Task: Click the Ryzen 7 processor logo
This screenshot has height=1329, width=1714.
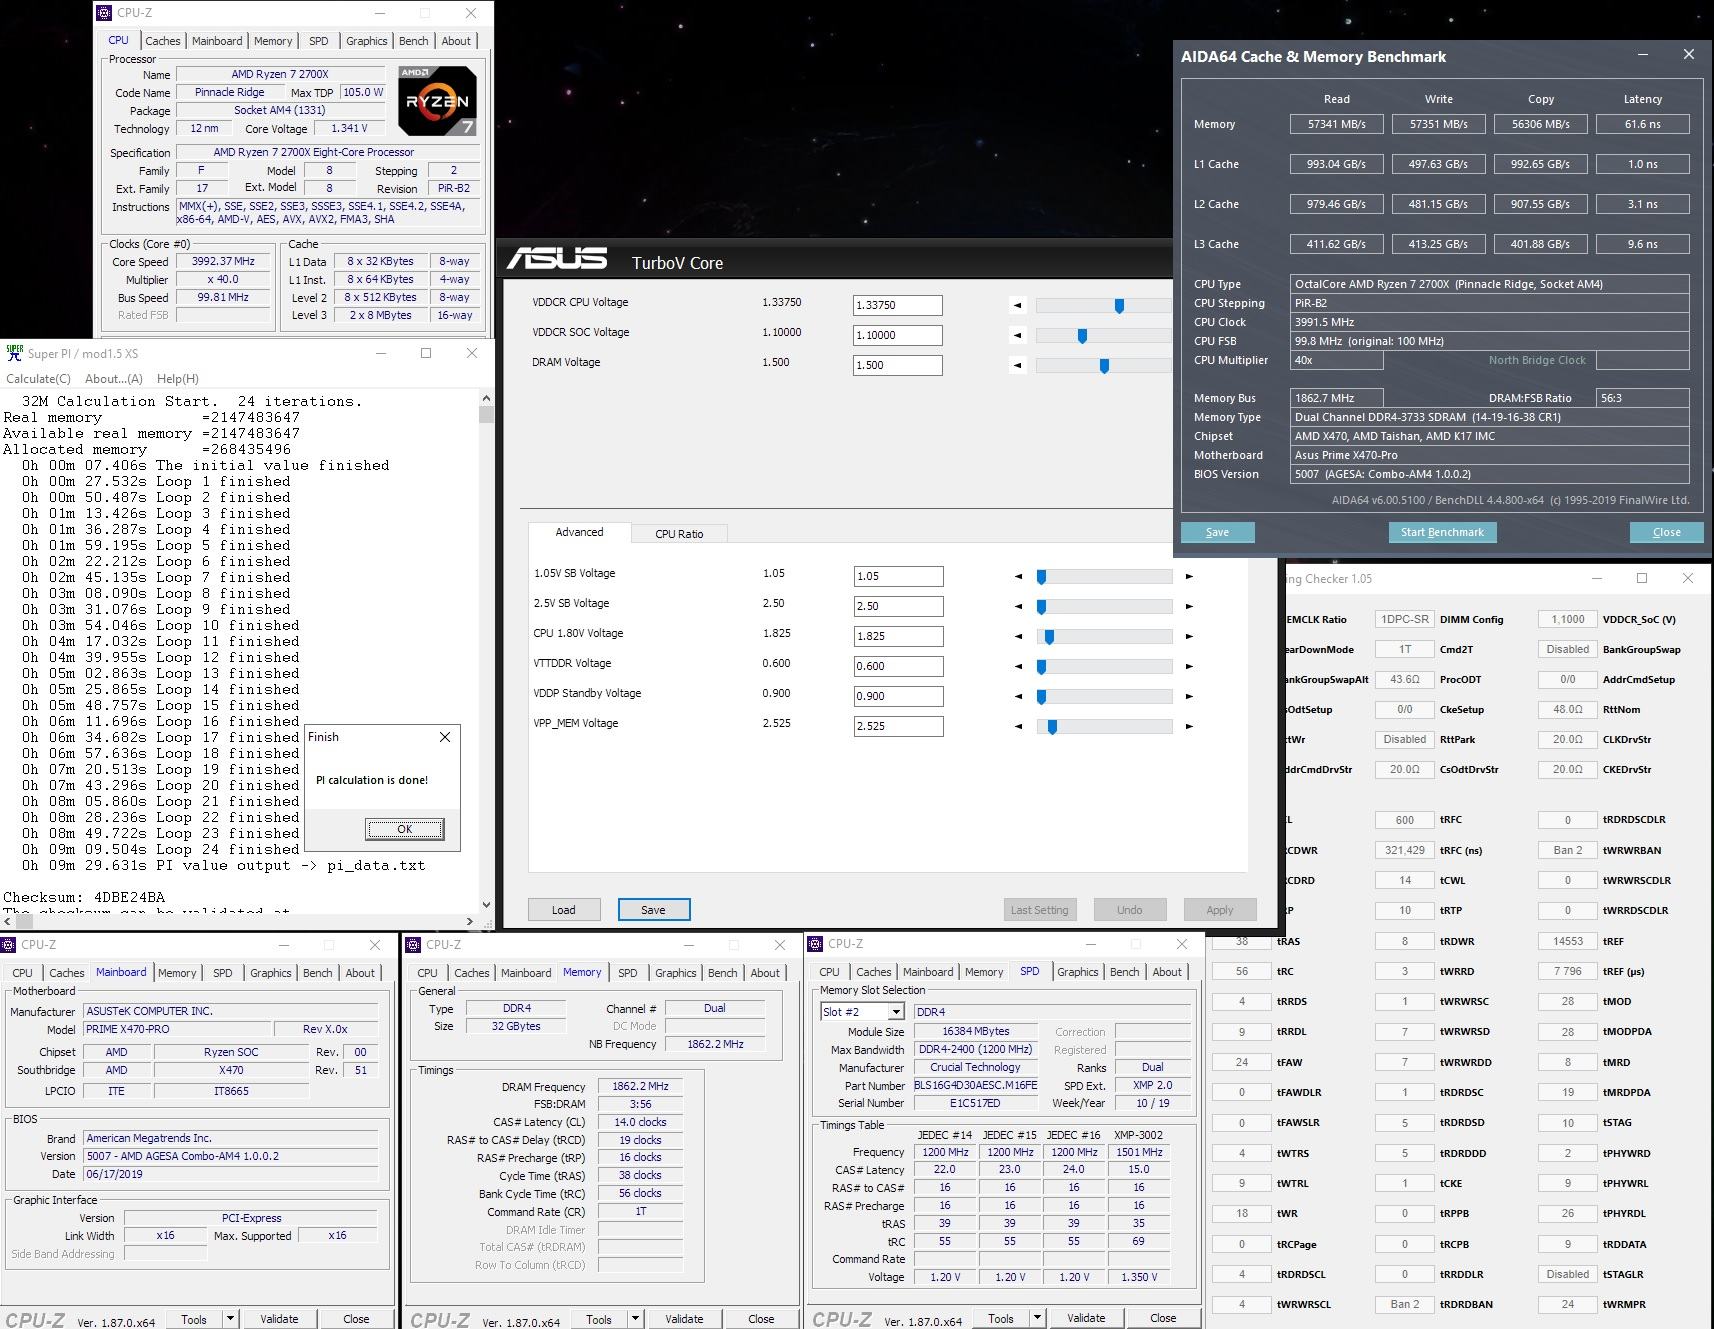Action: [x=437, y=100]
